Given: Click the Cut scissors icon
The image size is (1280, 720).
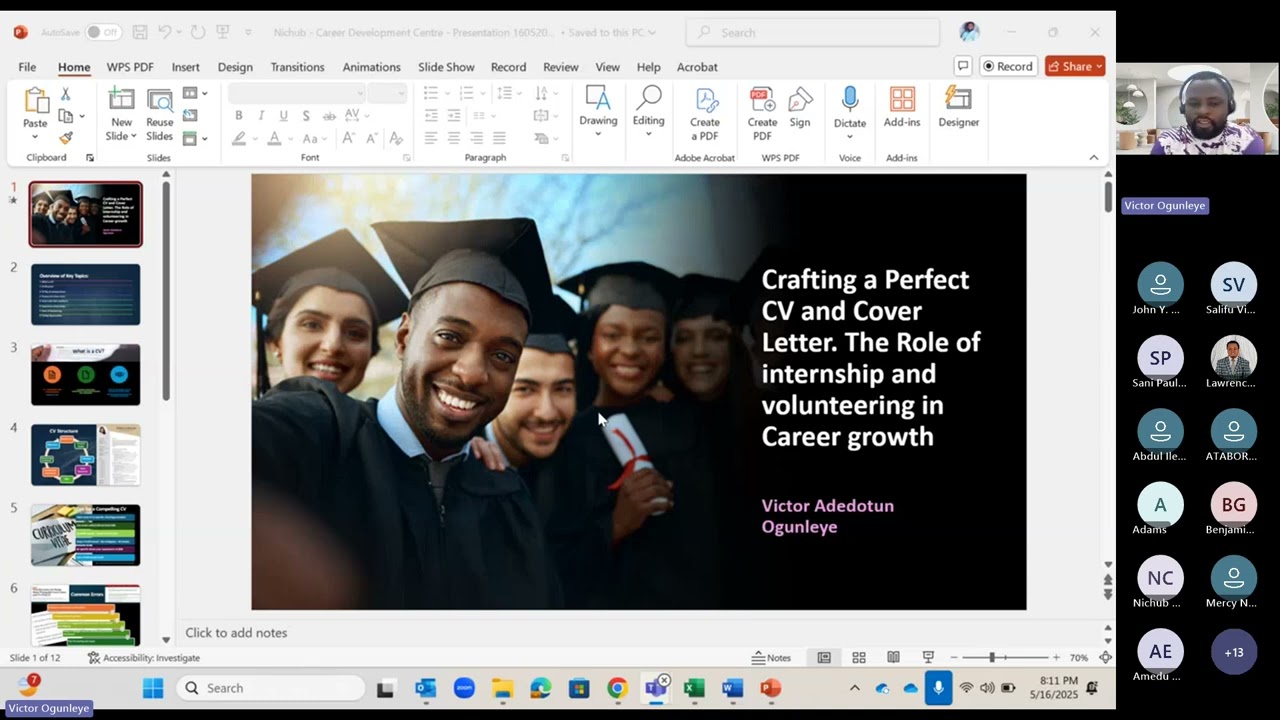Looking at the screenshot, I should [x=66, y=94].
